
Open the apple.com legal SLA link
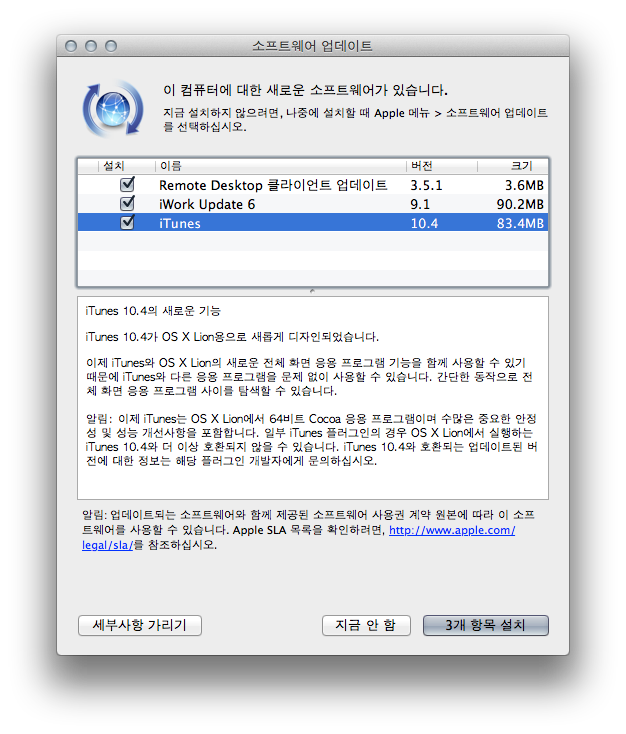pos(452,530)
